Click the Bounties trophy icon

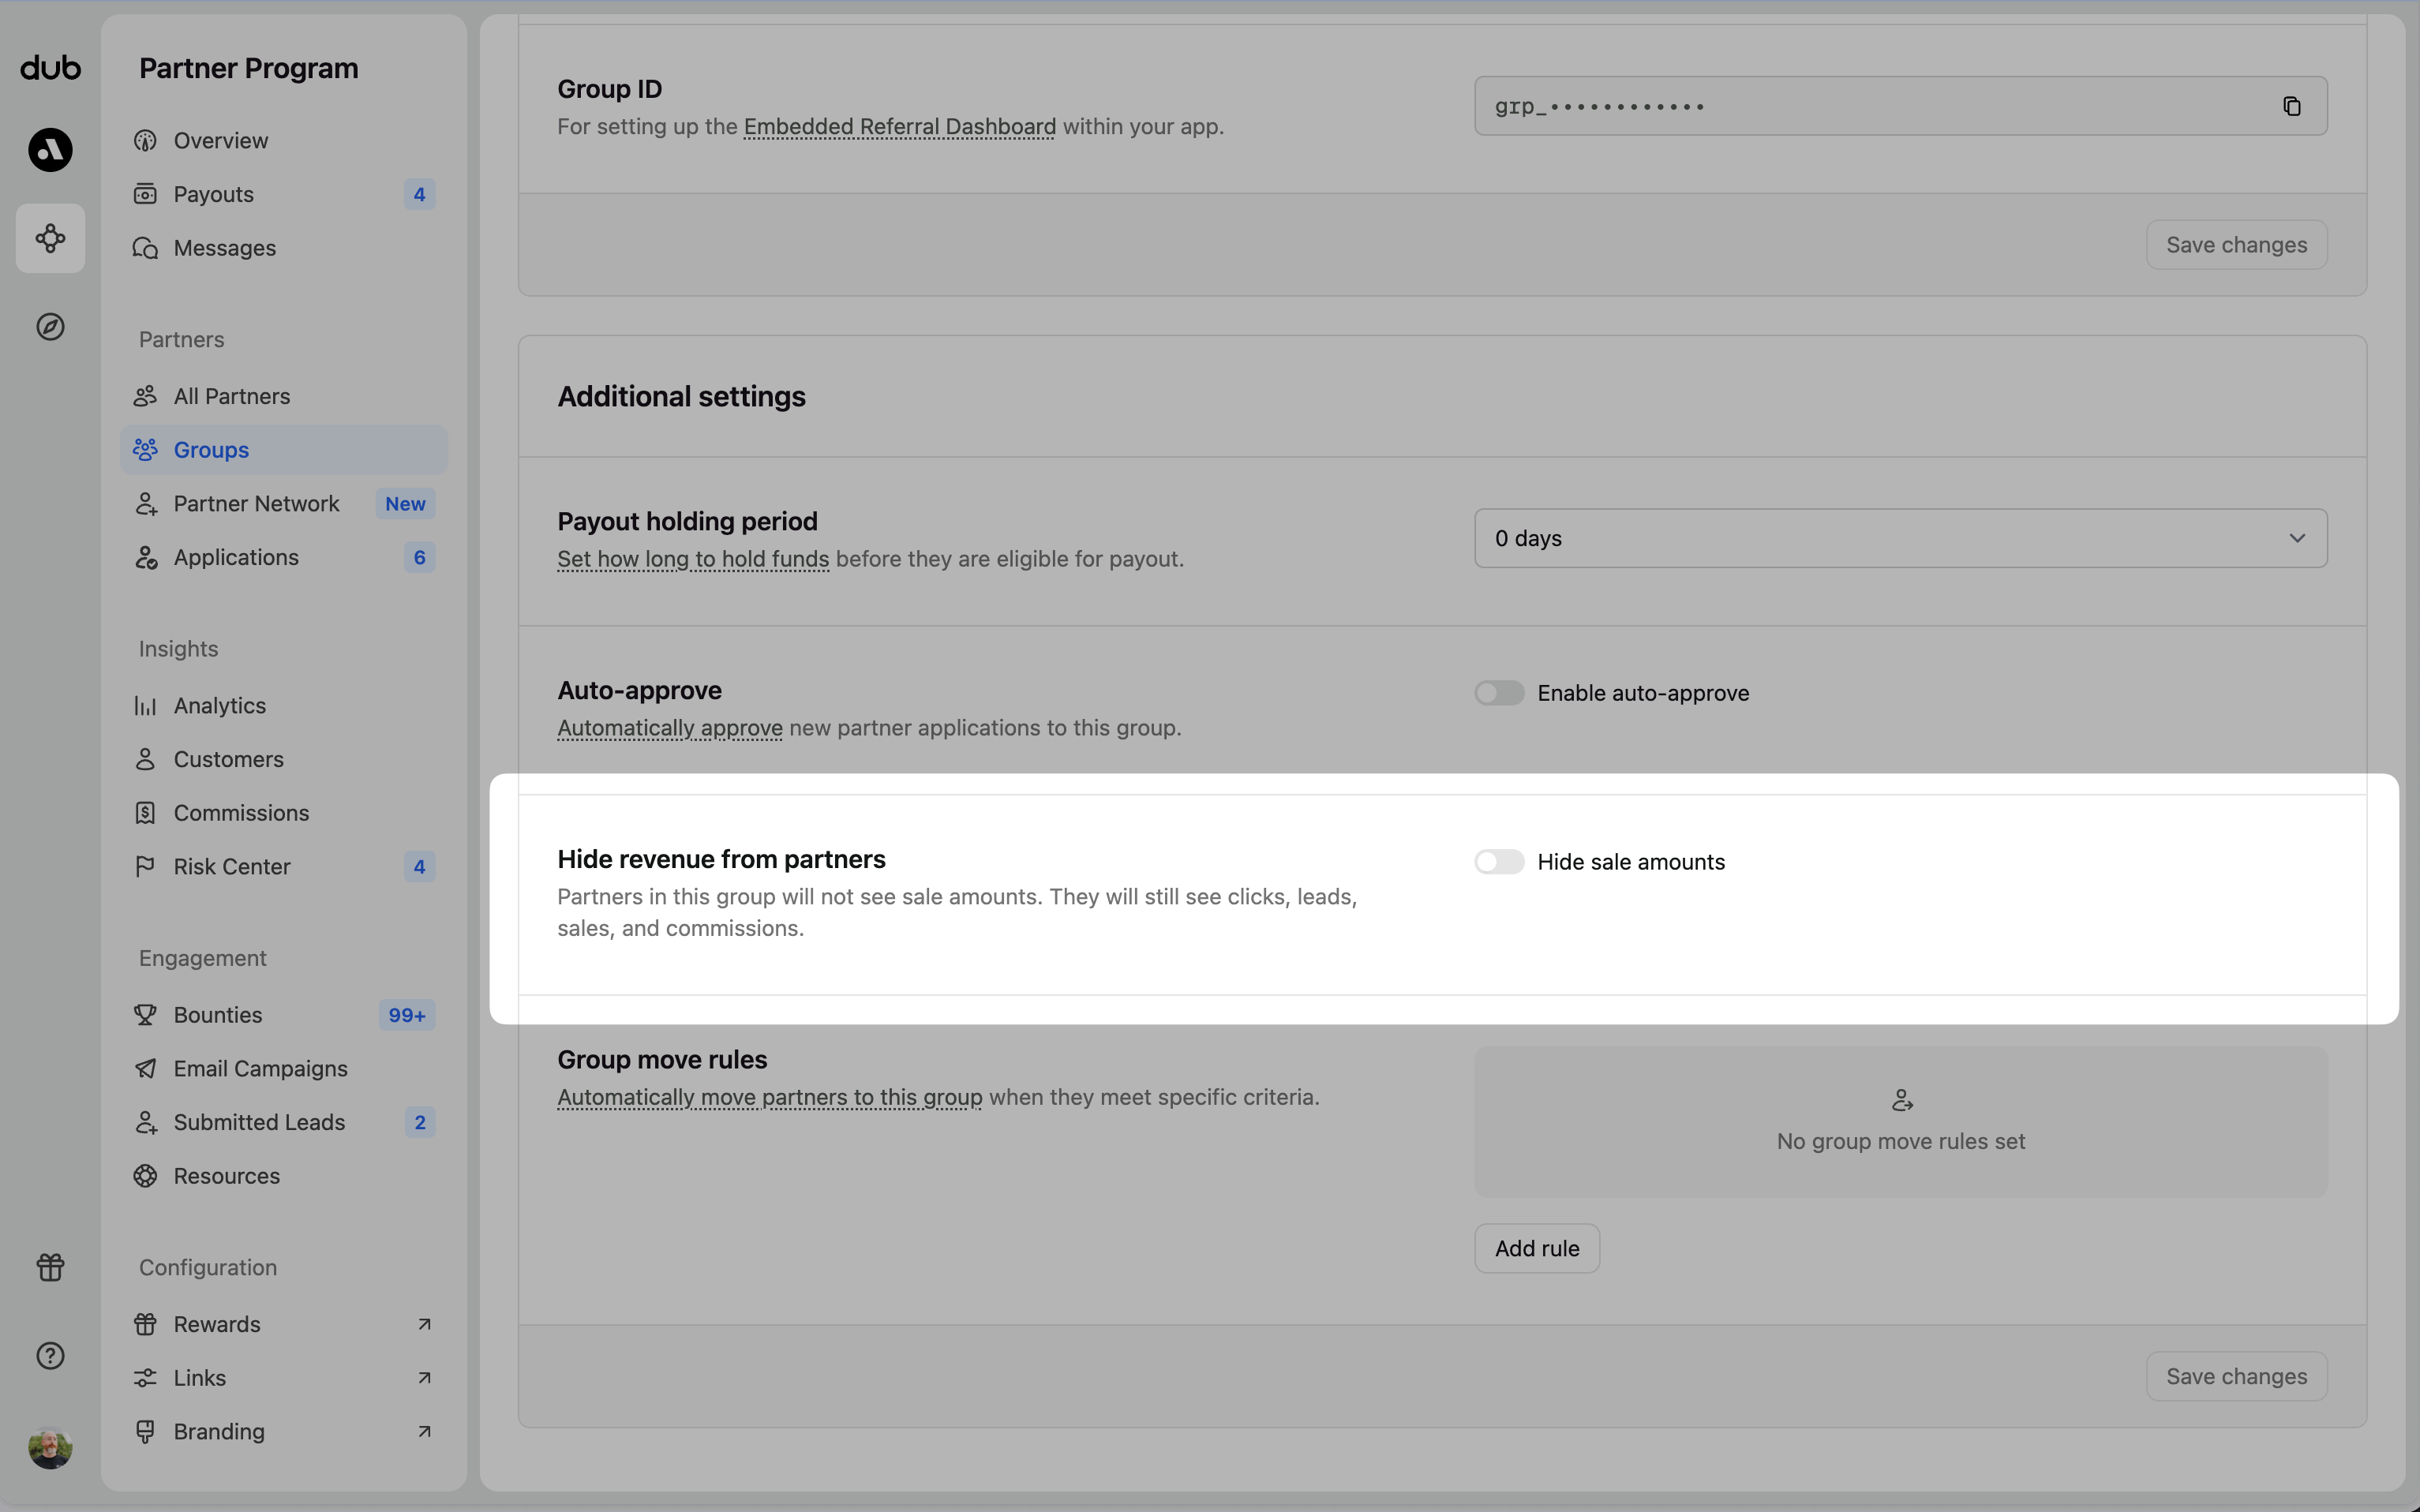pos(146,1015)
